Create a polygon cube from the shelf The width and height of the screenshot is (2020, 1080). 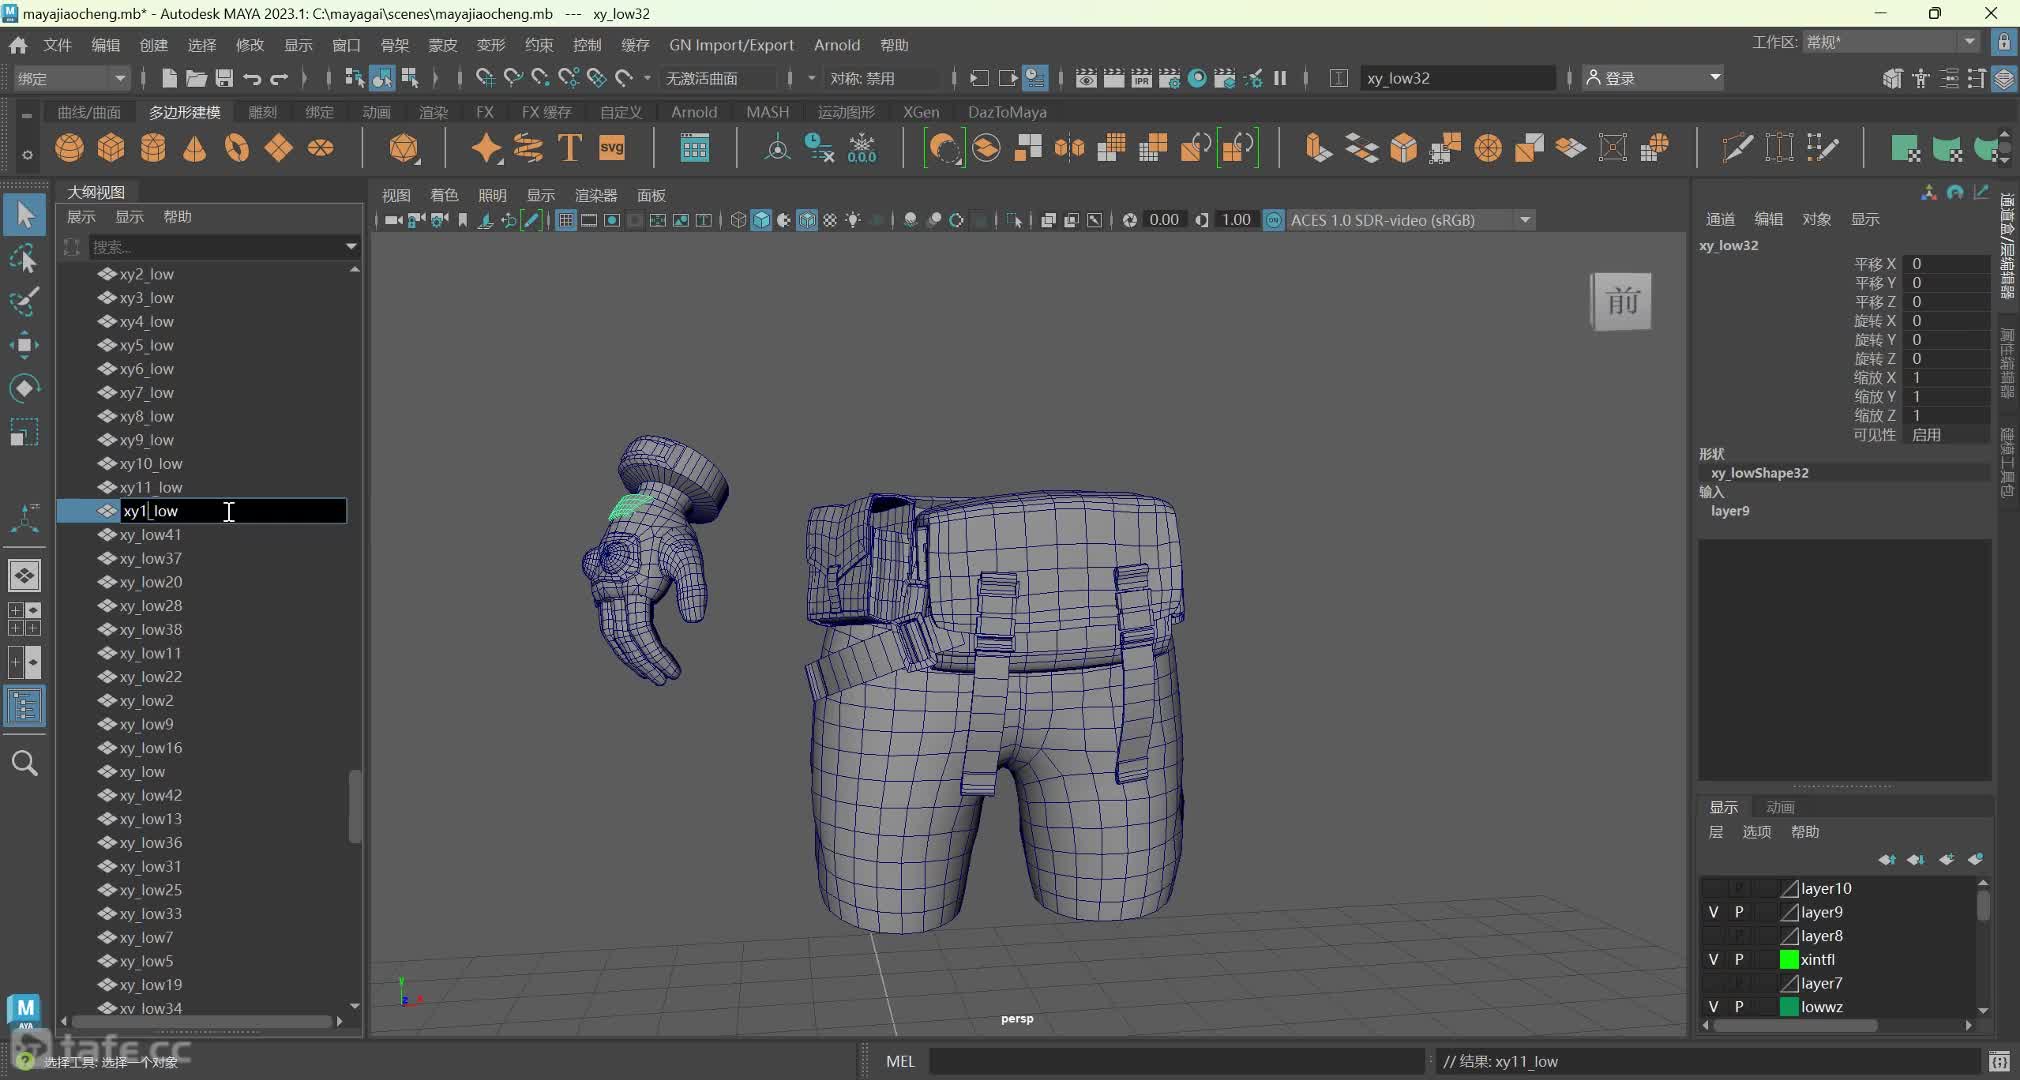111,148
